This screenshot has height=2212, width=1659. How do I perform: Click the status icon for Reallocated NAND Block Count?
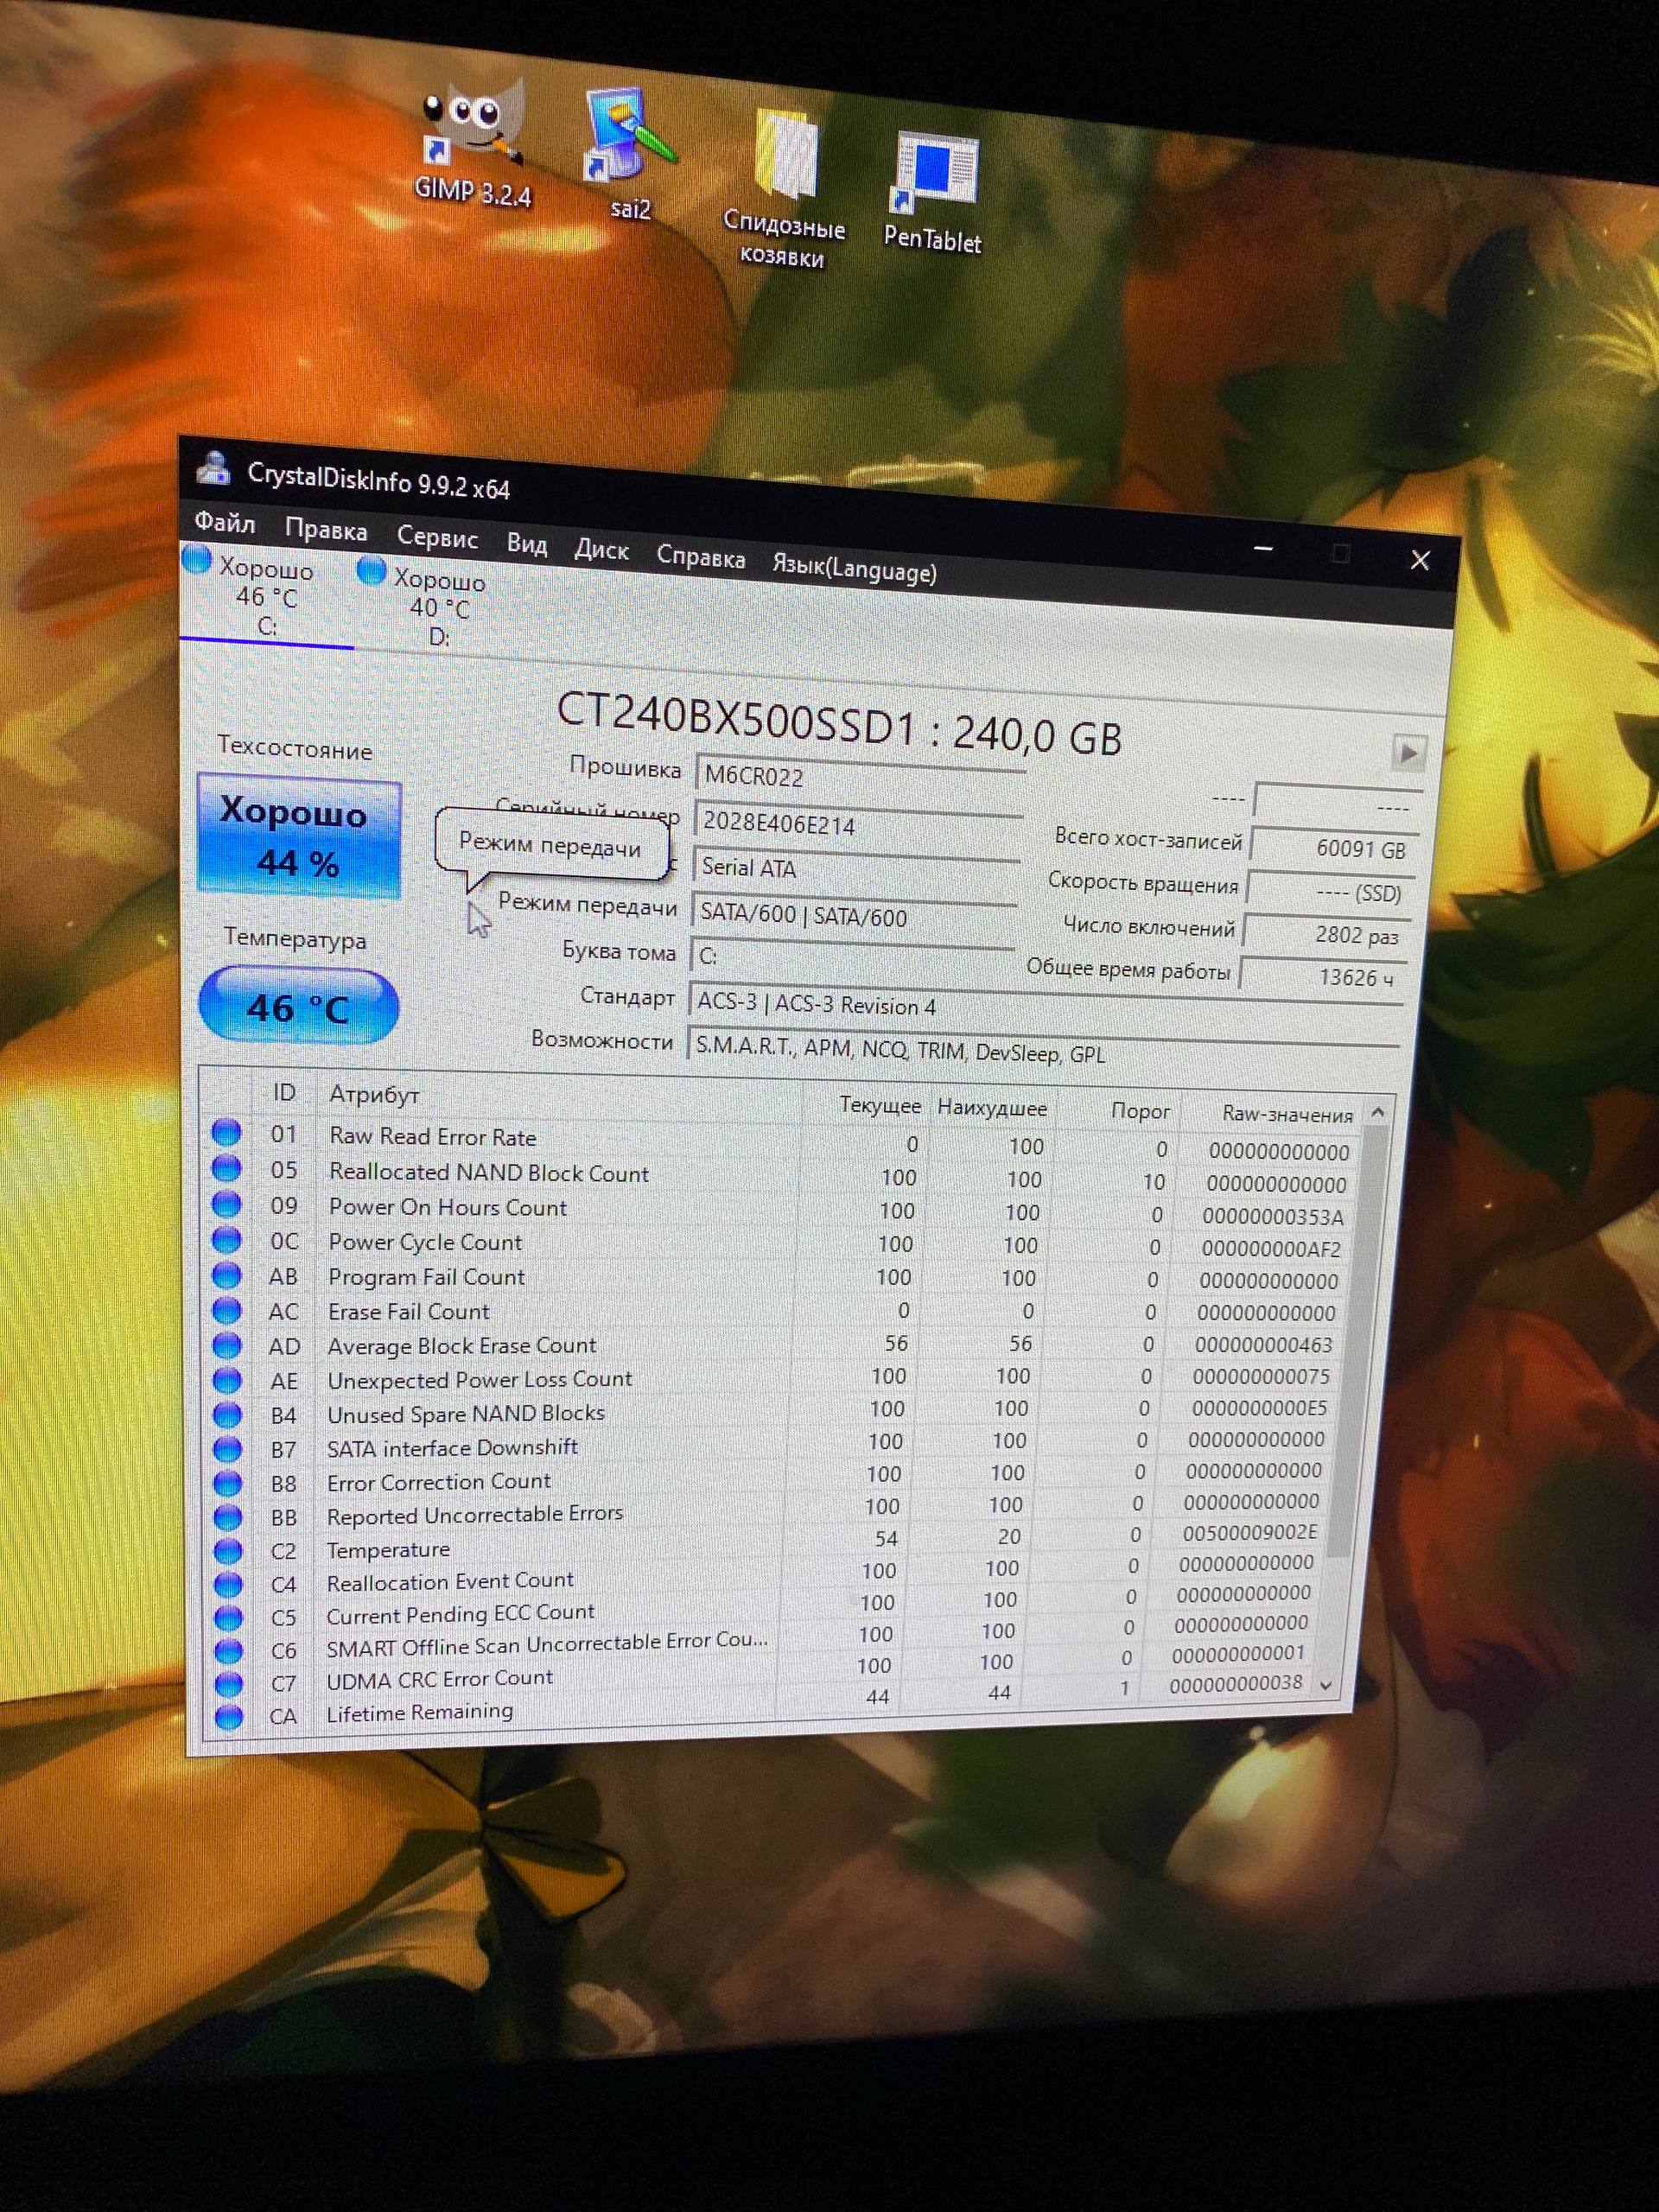[x=227, y=1167]
